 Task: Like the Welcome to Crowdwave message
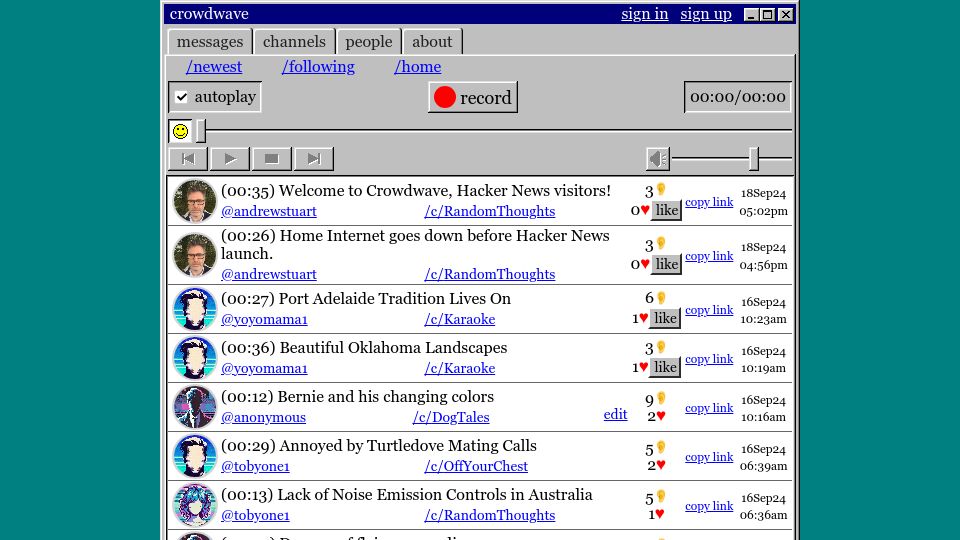click(666, 211)
